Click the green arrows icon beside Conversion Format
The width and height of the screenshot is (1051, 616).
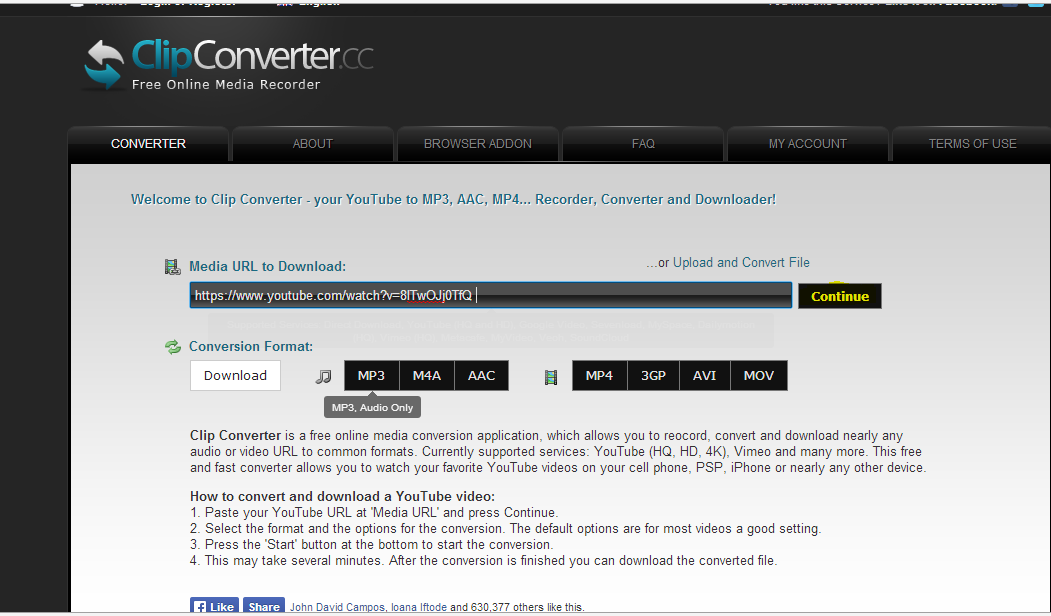tap(173, 347)
